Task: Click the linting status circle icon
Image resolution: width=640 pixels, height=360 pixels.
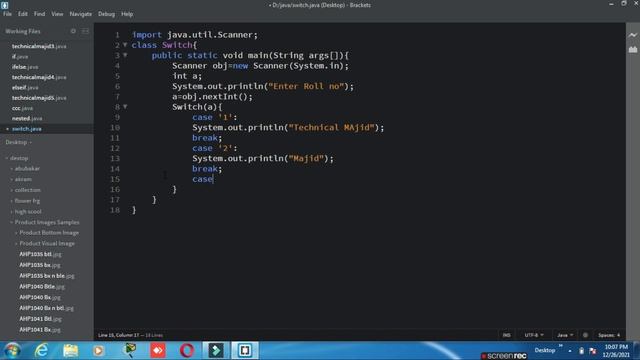Action: coord(585,335)
